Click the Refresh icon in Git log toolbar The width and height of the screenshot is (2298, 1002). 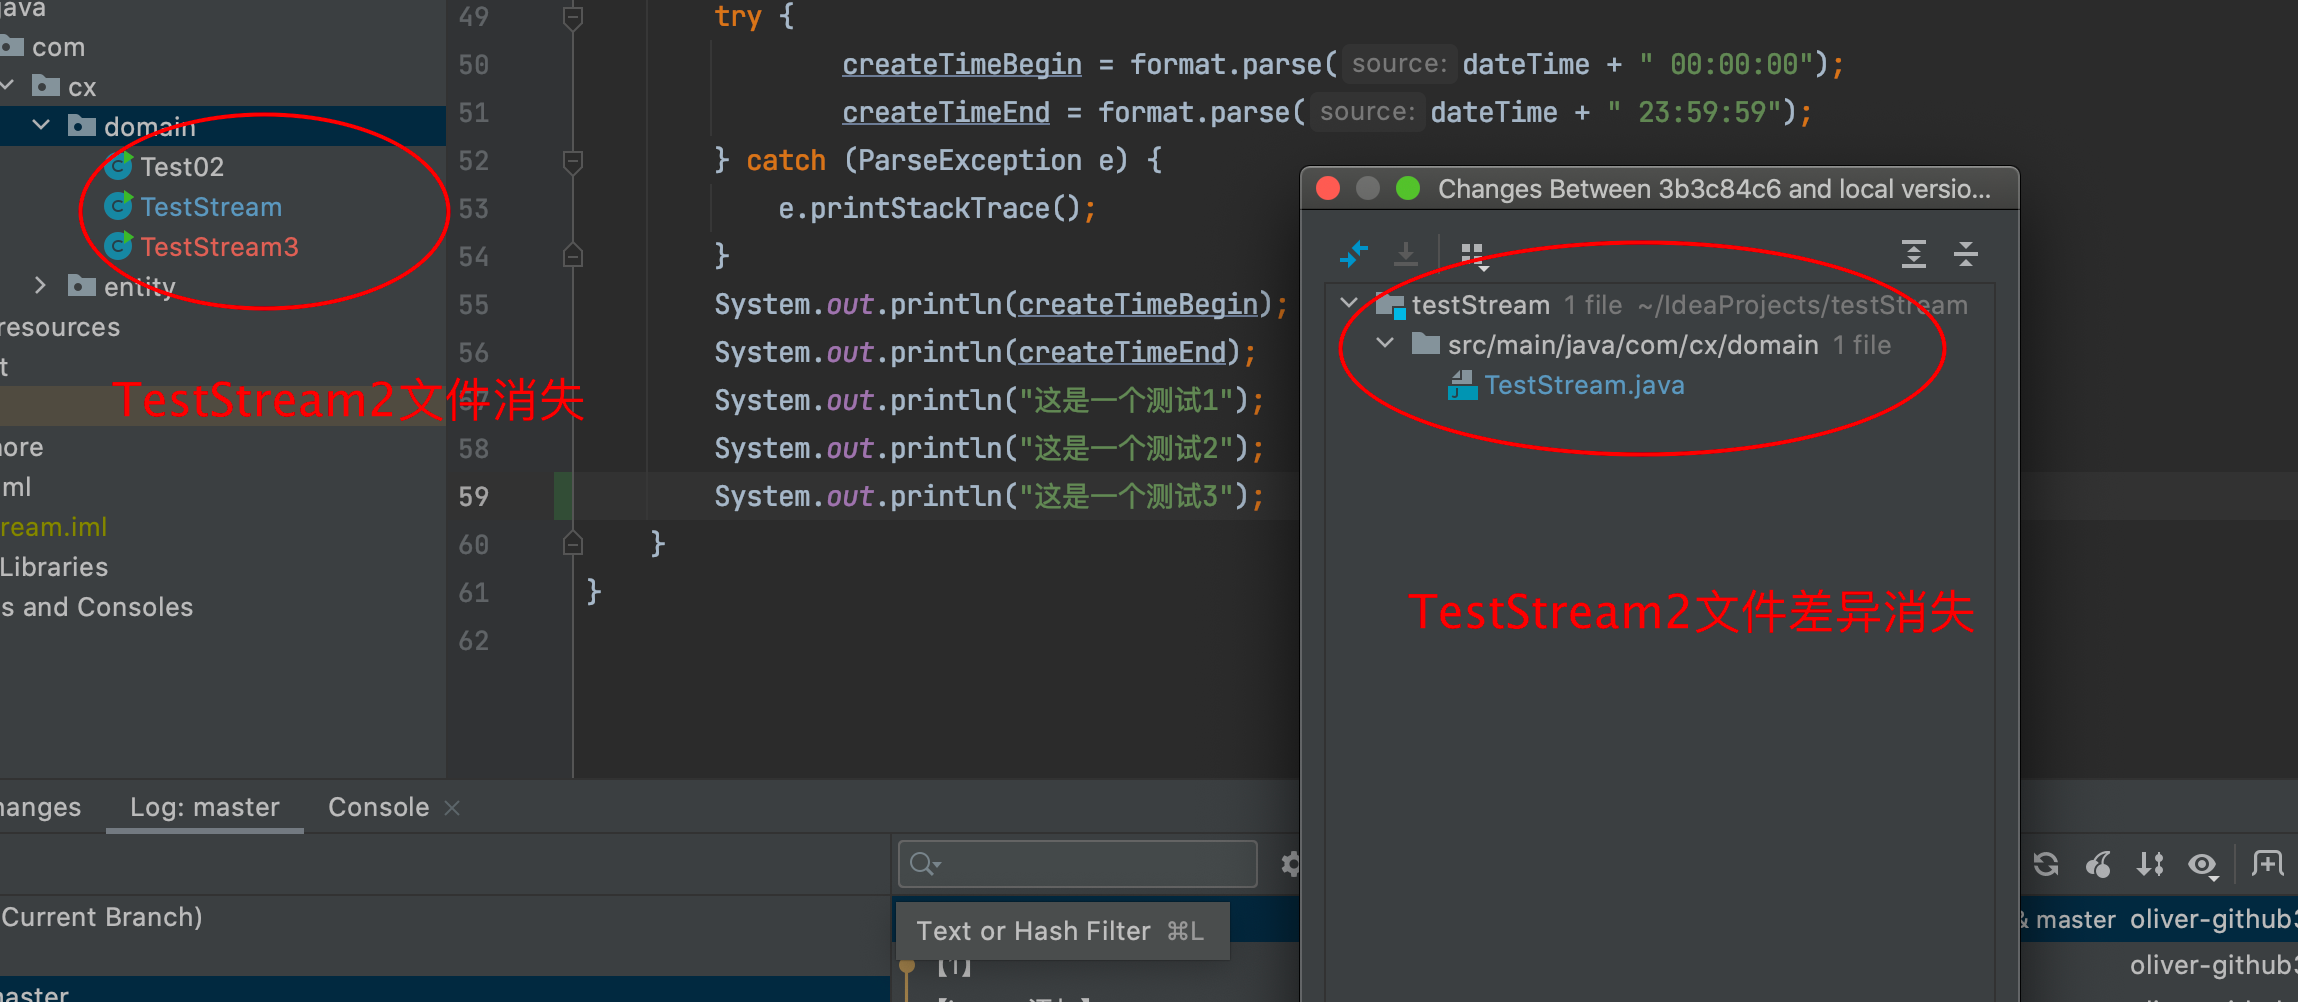click(2046, 863)
